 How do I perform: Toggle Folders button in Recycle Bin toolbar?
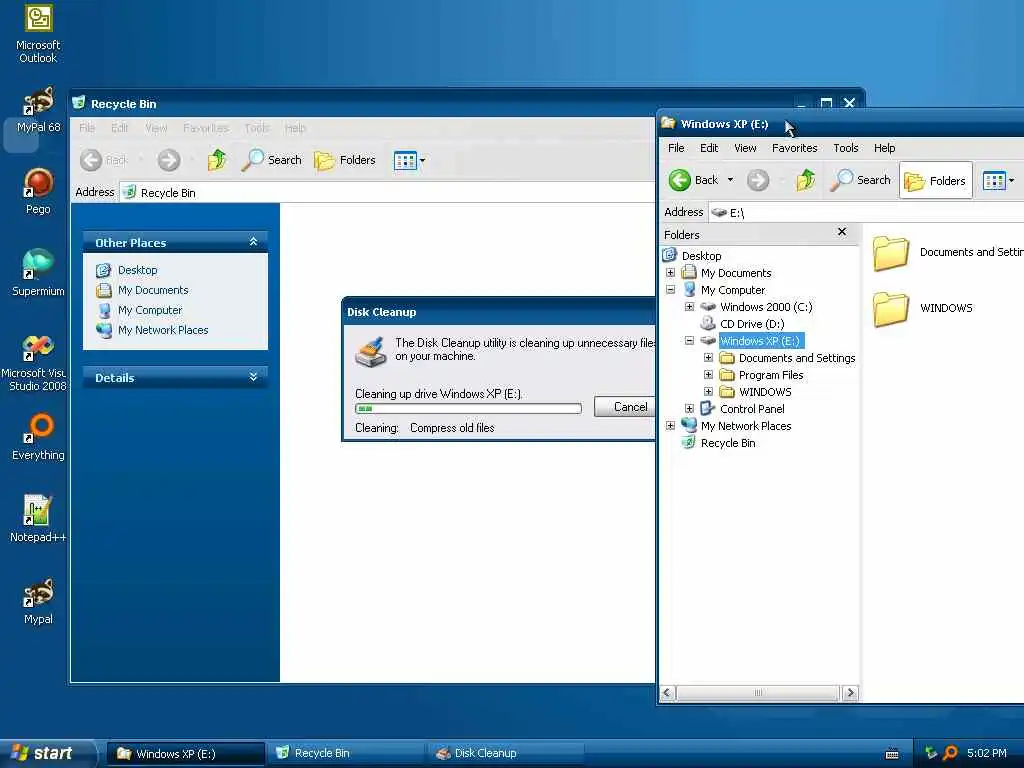345,160
